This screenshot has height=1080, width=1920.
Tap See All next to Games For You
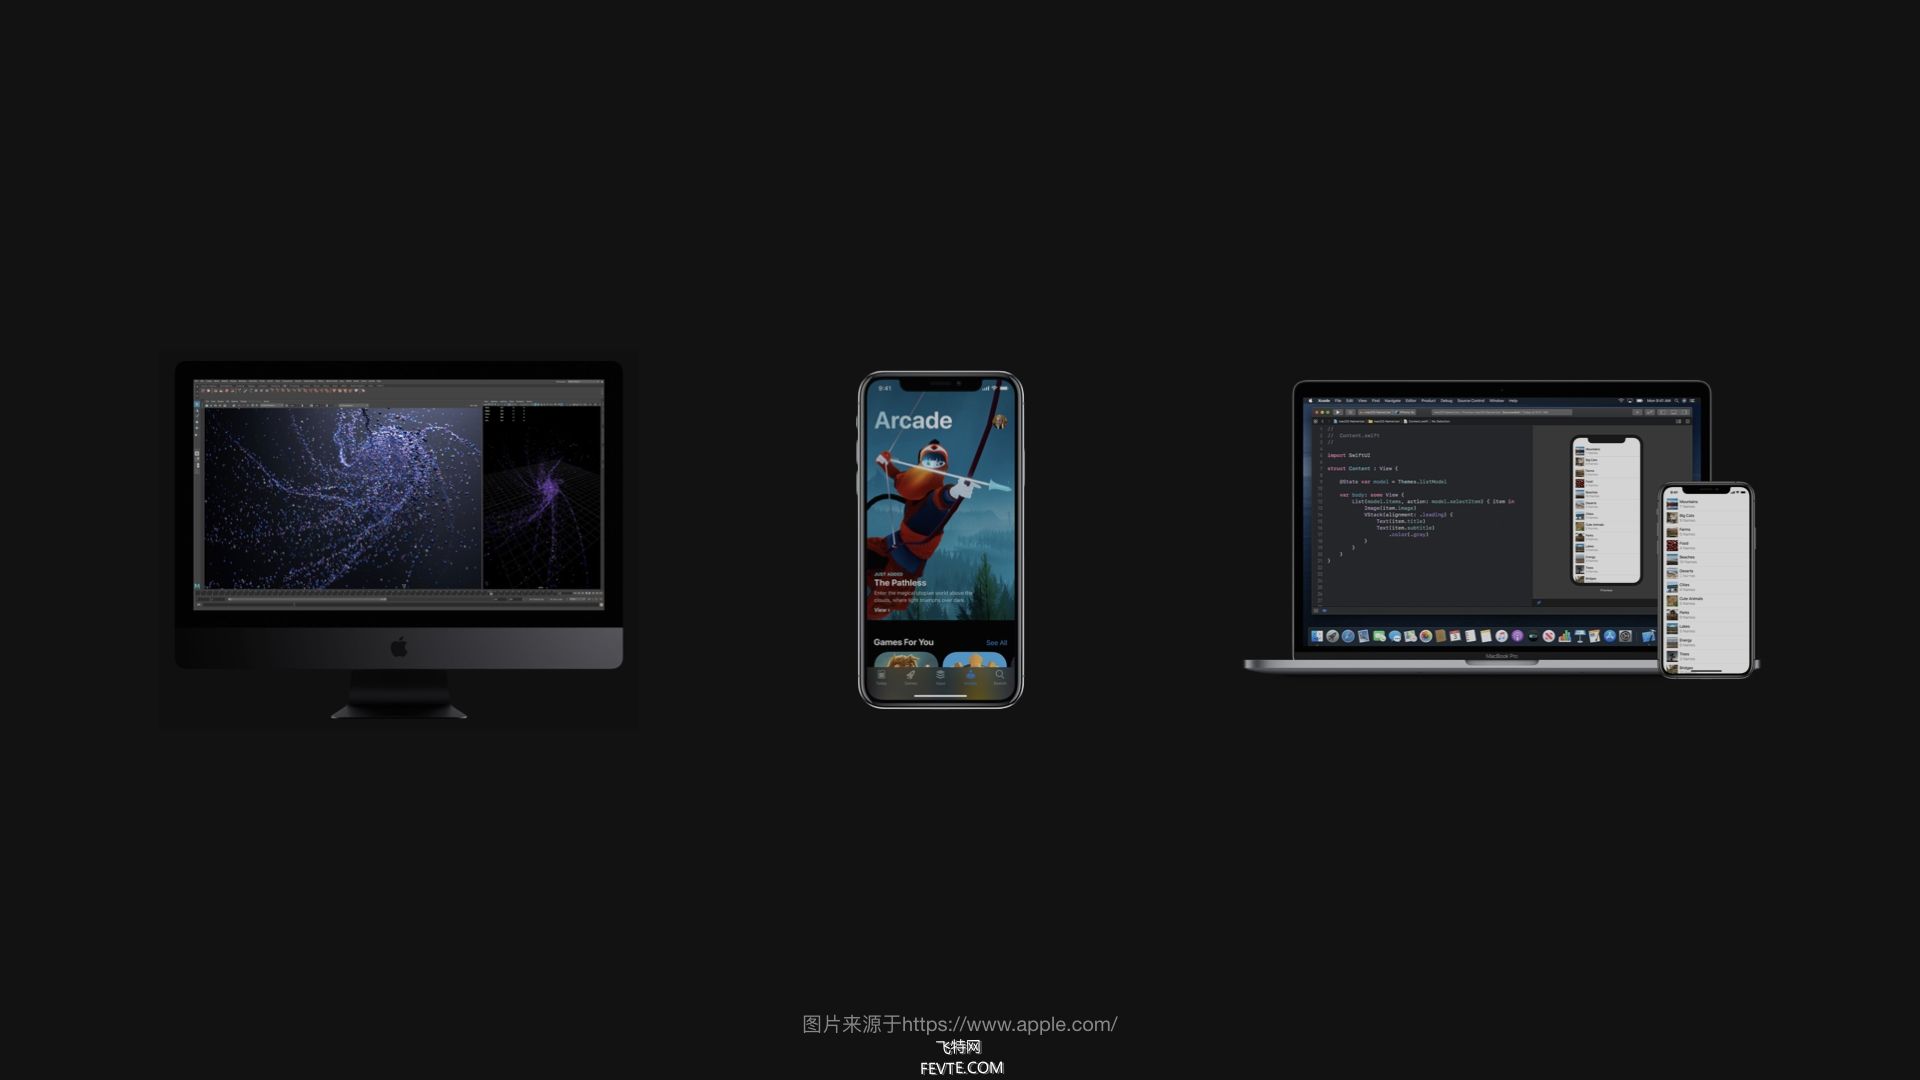click(x=997, y=643)
